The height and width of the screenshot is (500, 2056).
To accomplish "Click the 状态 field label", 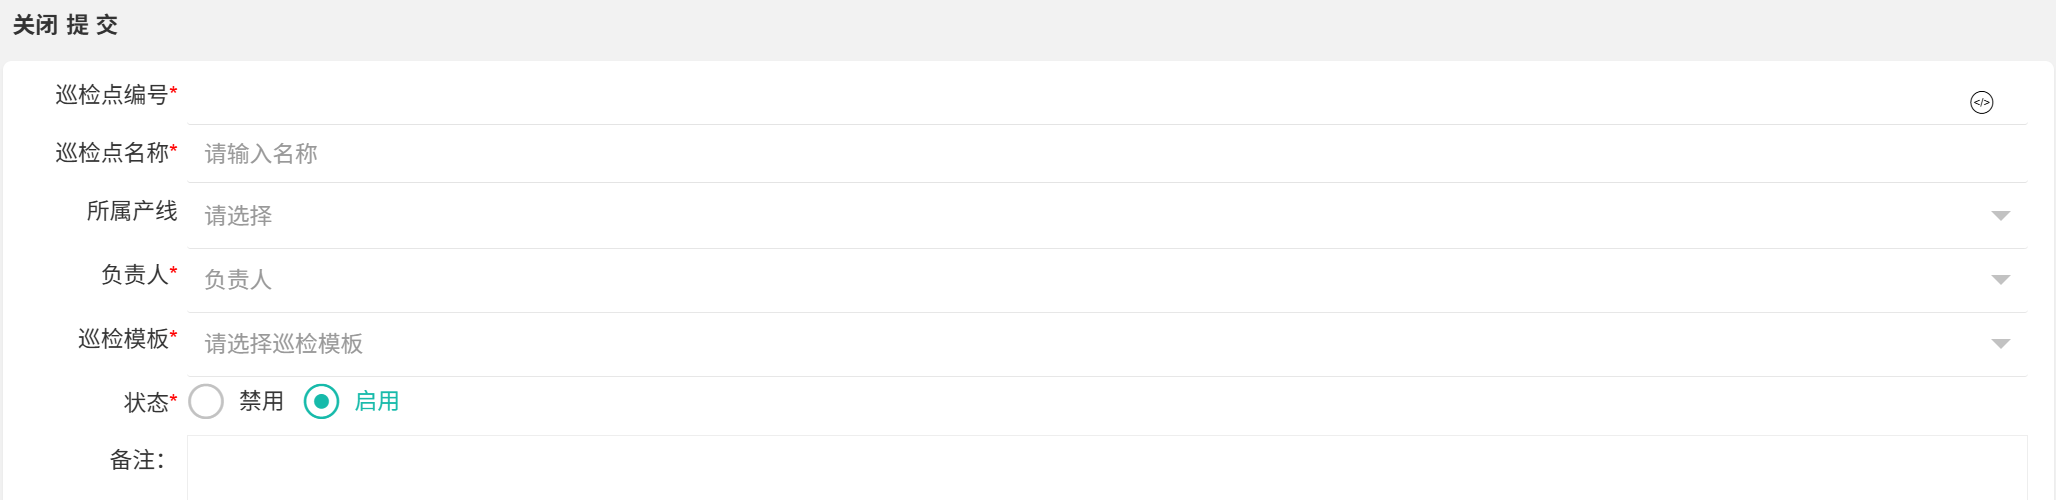I will pos(146,403).
